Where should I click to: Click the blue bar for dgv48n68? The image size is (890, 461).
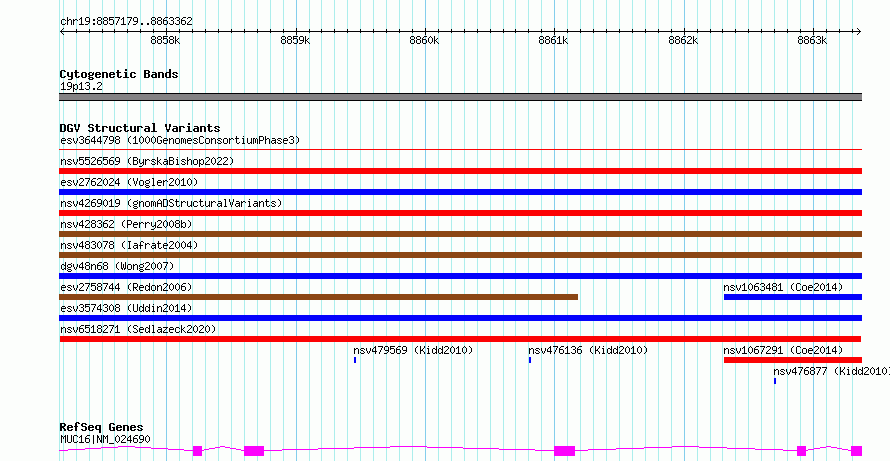[x=460, y=276]
